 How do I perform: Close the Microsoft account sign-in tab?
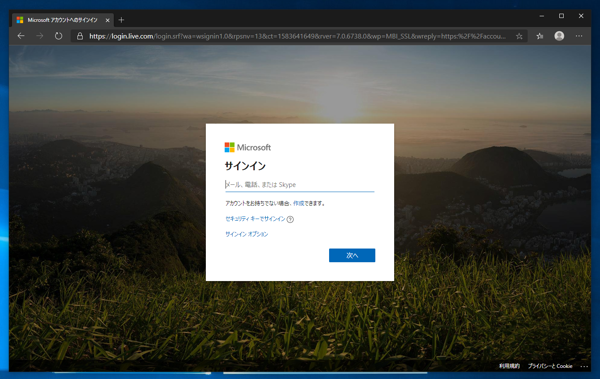coord(108,20)
